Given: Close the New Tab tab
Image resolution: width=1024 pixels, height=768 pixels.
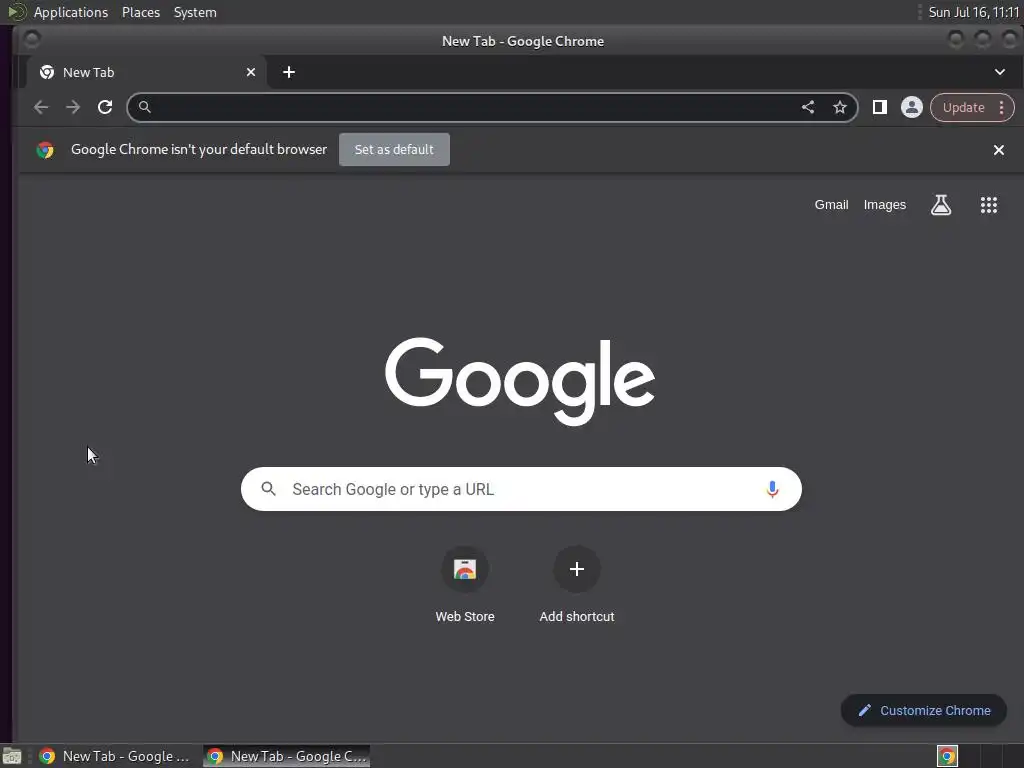Looking at the screenshot, I should [x=251, y=72].
